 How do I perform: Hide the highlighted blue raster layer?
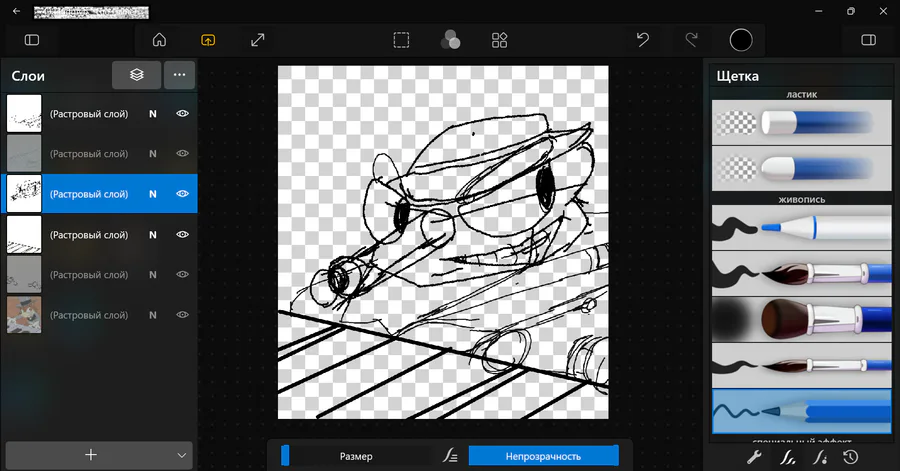pos(183,194)
